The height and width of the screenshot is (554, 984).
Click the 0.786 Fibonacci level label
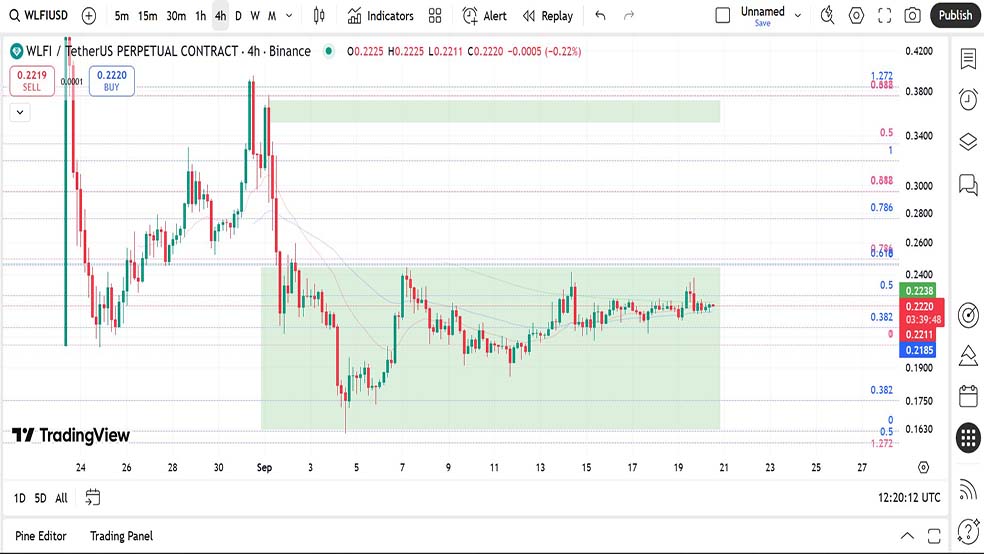pos(882,208)
